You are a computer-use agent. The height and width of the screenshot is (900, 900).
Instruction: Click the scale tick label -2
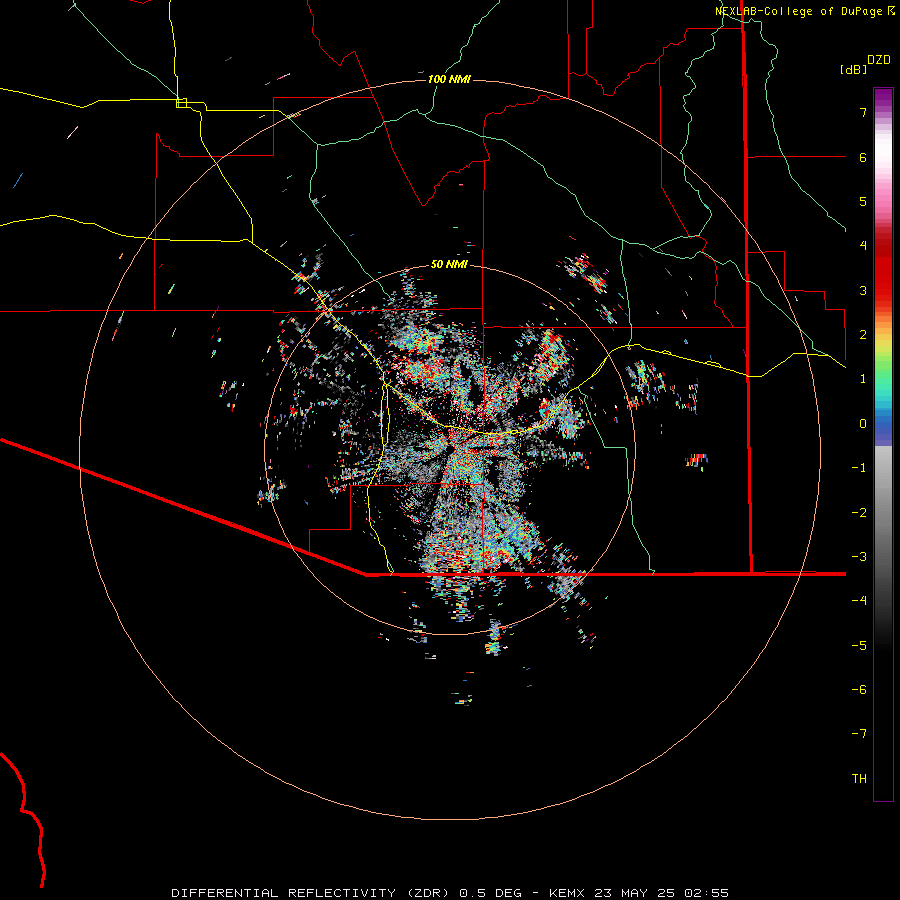pos(859,513)
